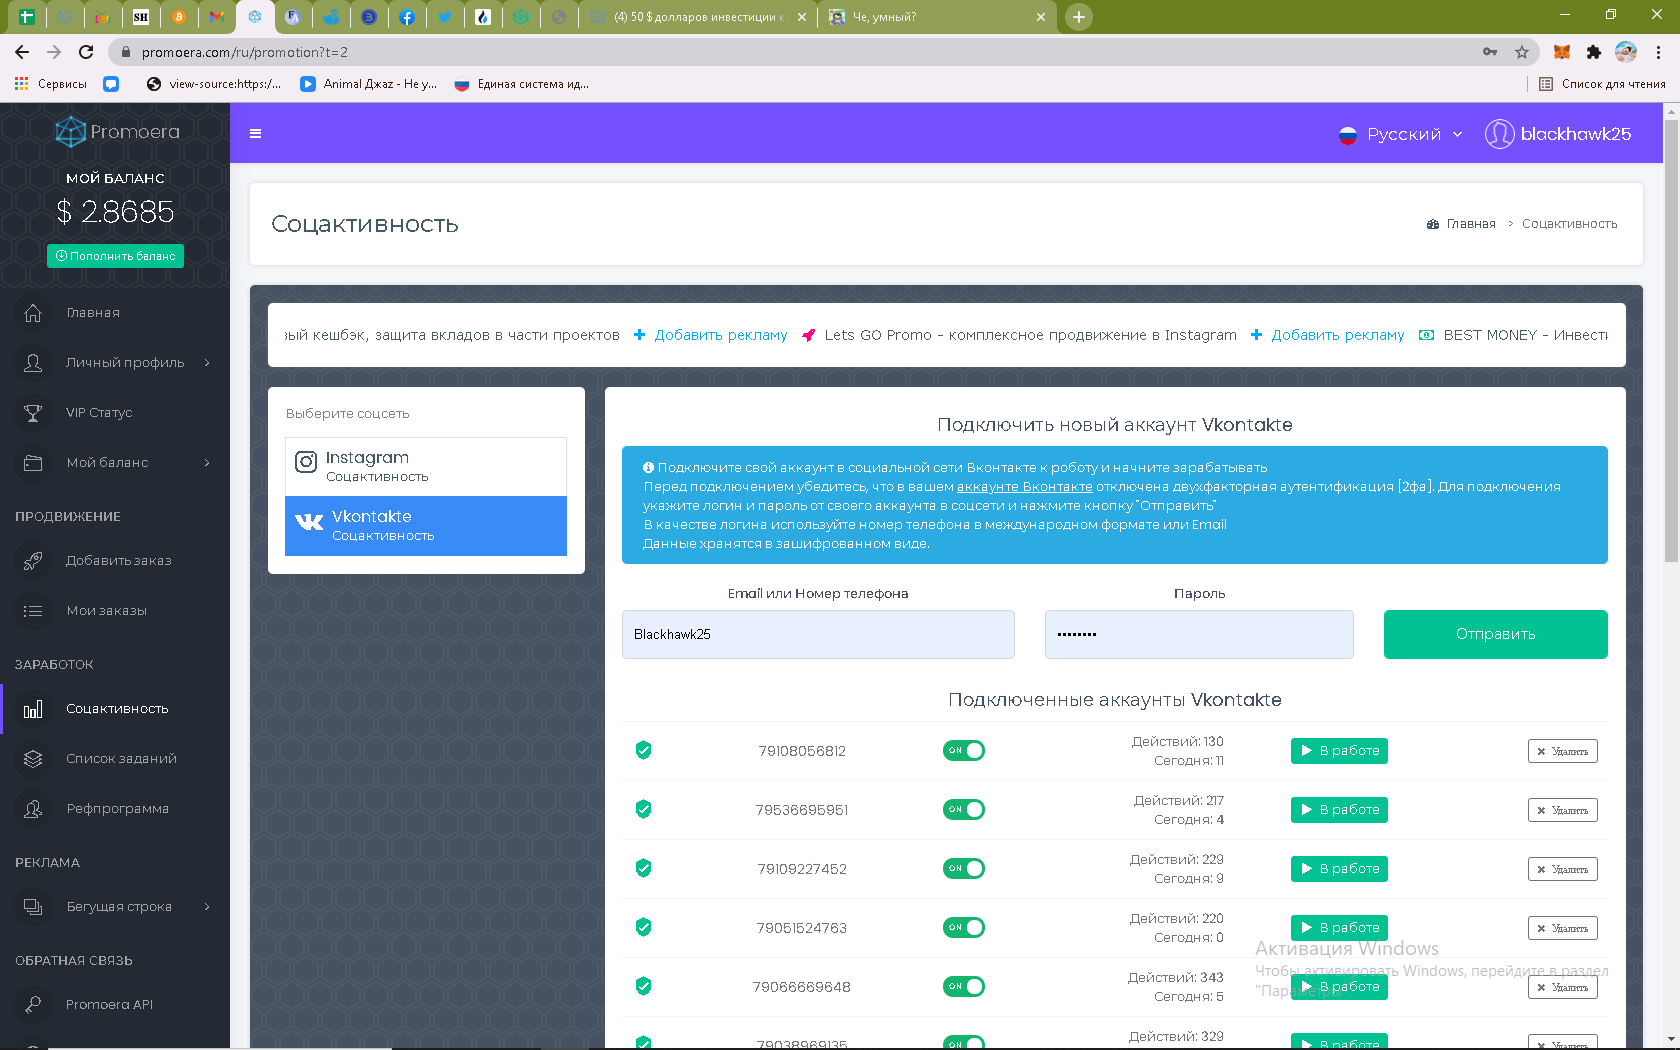
Task: Open the Animal Джаз bookmark
Action: pos(369,84)
